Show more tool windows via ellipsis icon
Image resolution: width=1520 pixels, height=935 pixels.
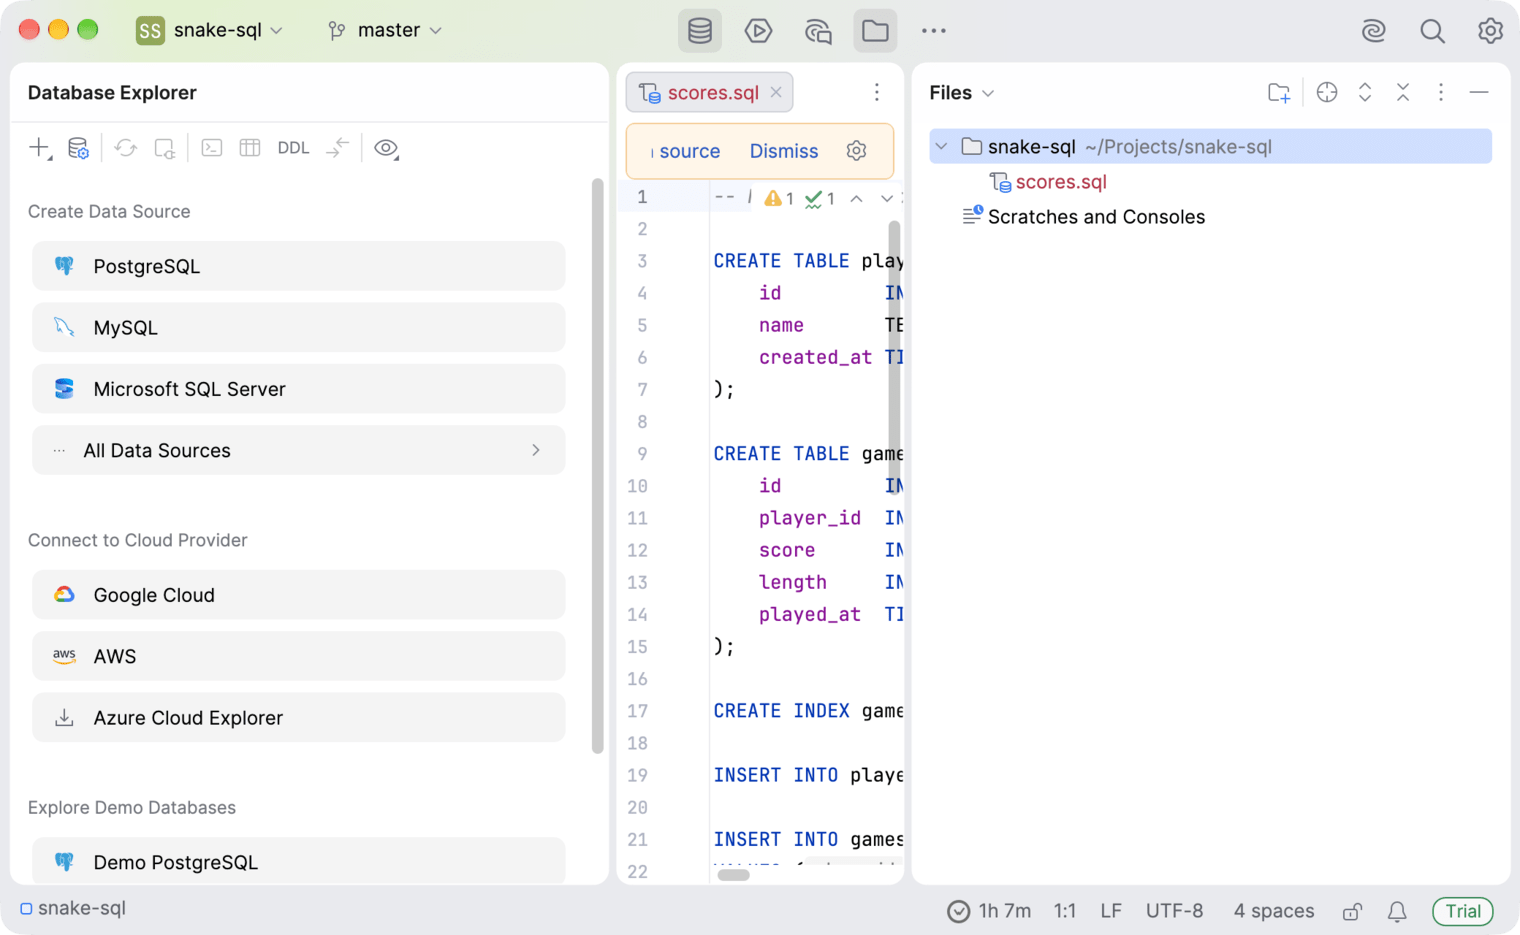[934, 31]
